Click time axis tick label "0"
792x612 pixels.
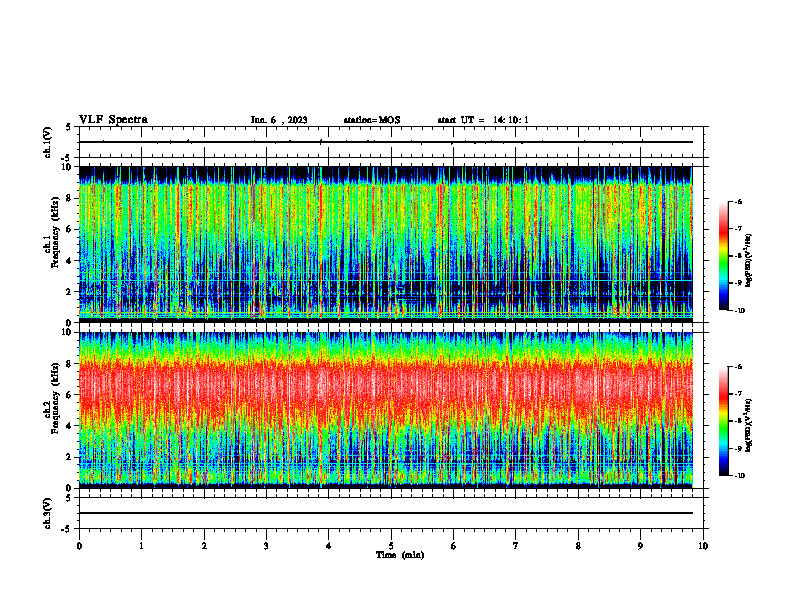79,546
